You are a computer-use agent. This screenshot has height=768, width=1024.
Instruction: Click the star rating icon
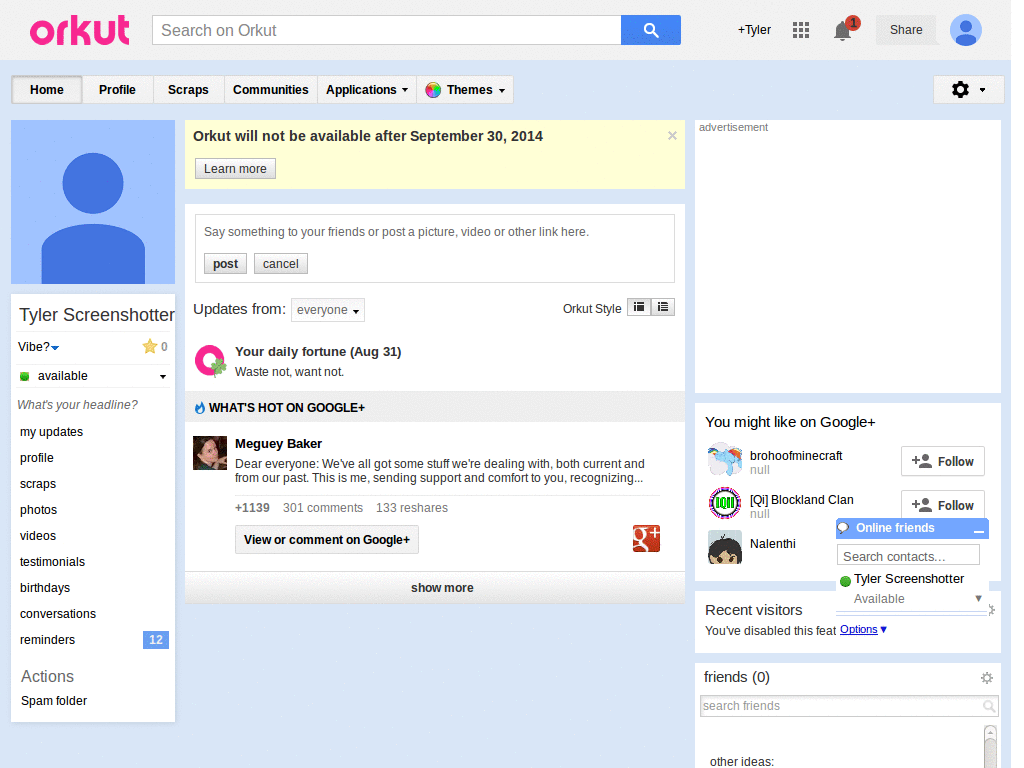150,346
